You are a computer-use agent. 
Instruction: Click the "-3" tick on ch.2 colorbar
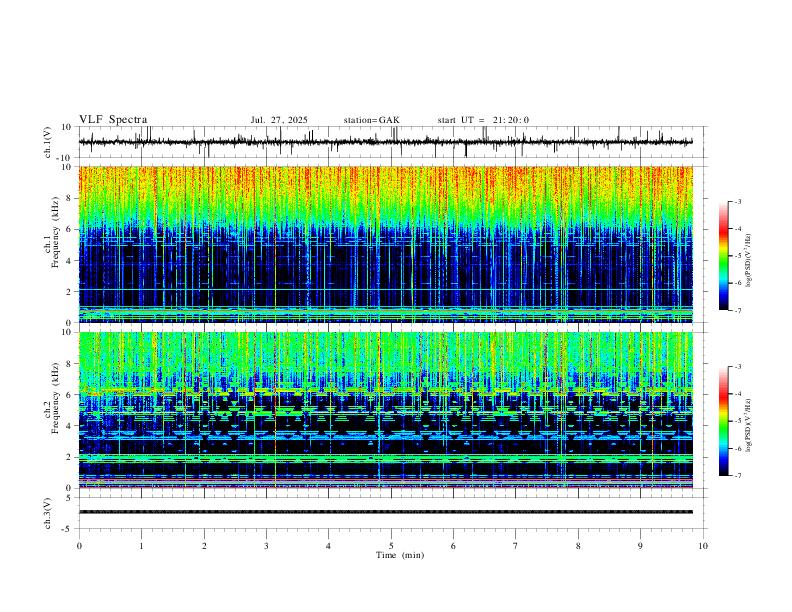(x=737, y=367)
